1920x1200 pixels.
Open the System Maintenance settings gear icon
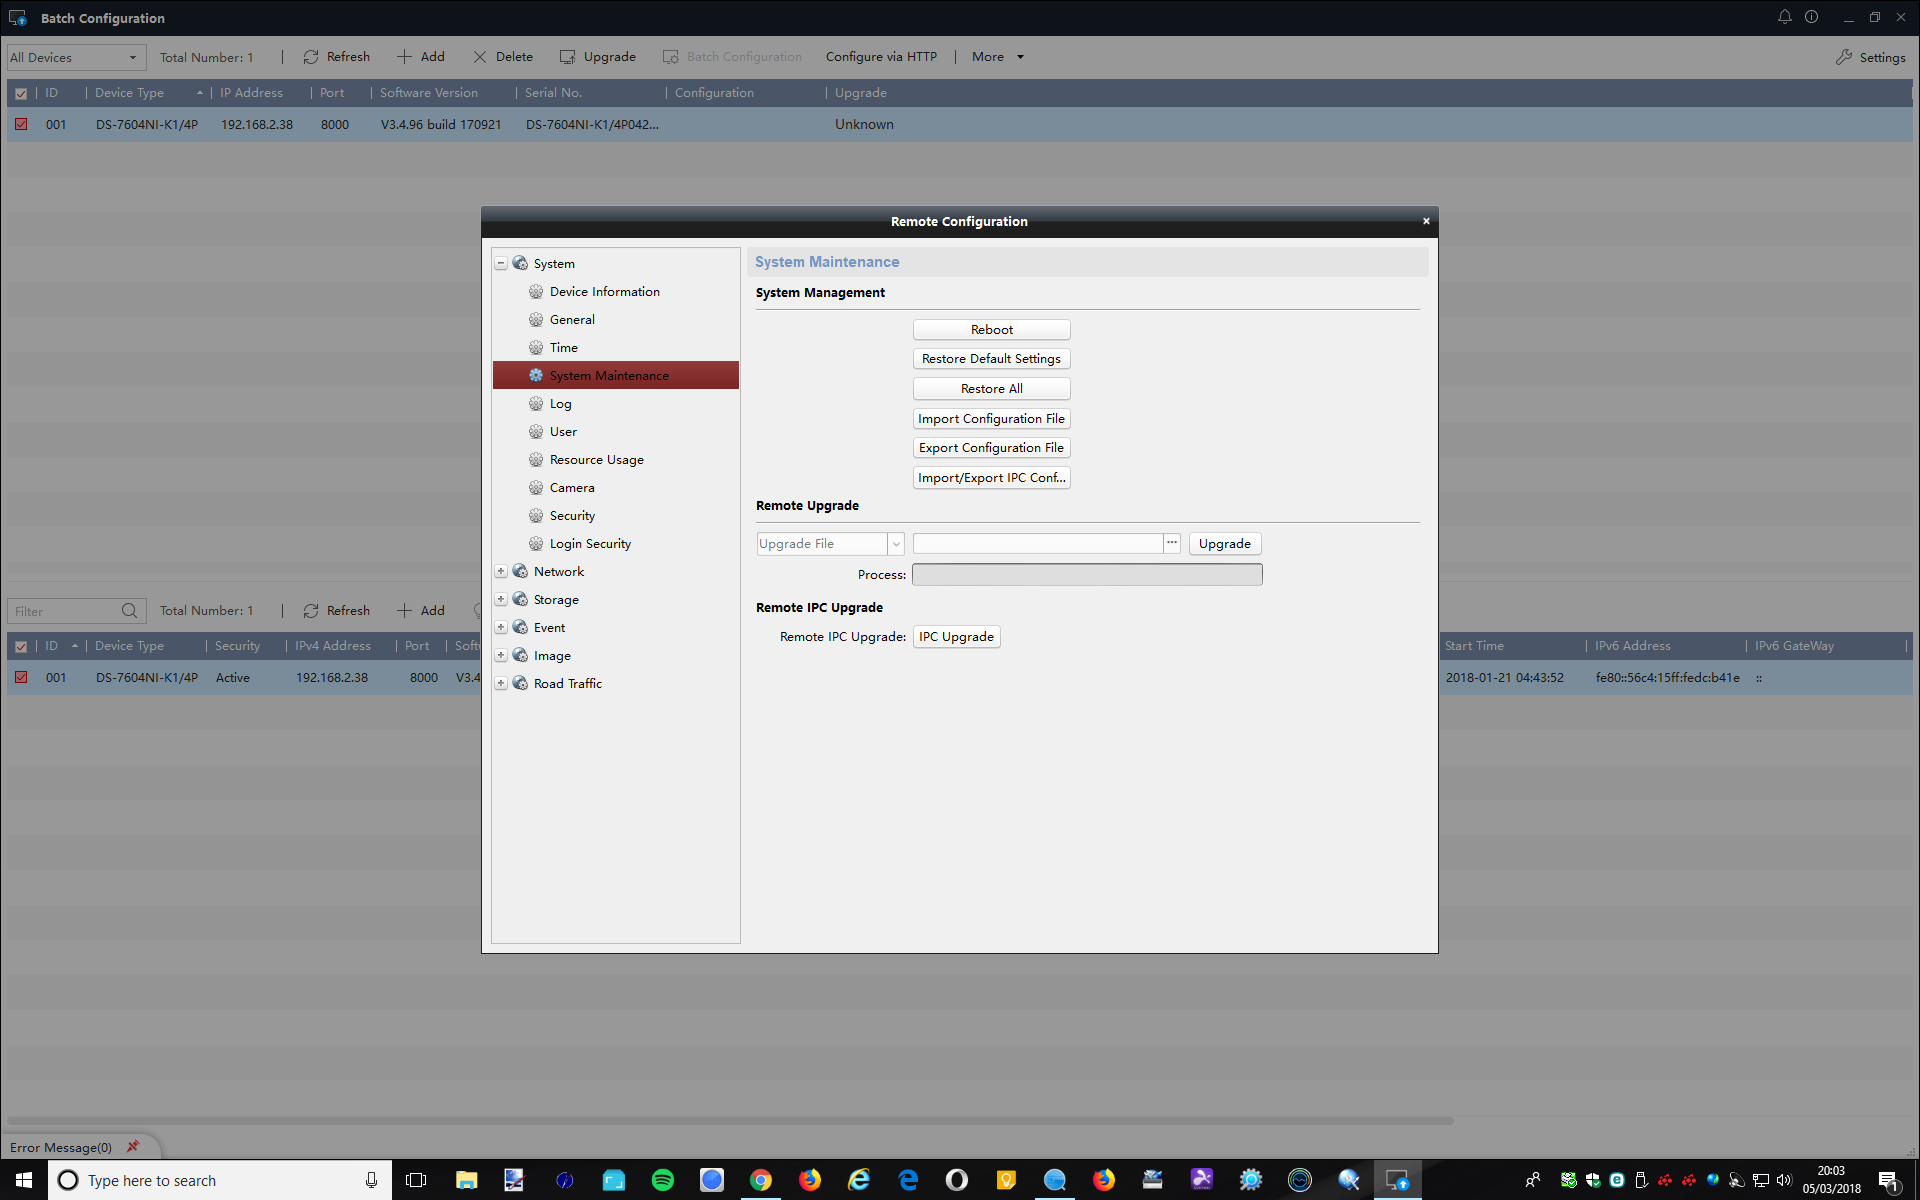tap(536, 375)
